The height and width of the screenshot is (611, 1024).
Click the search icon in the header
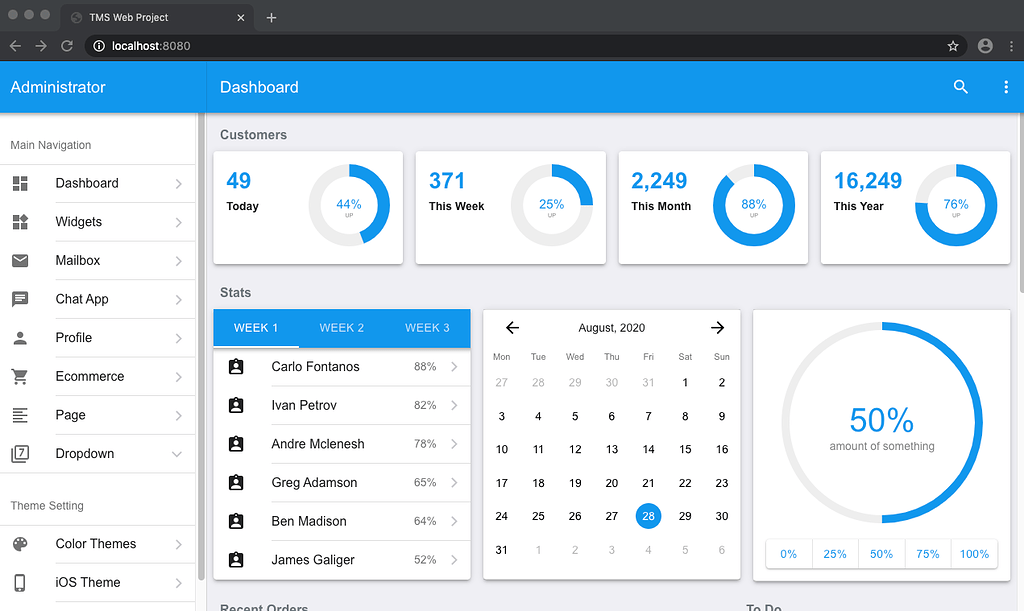[960, 87]
